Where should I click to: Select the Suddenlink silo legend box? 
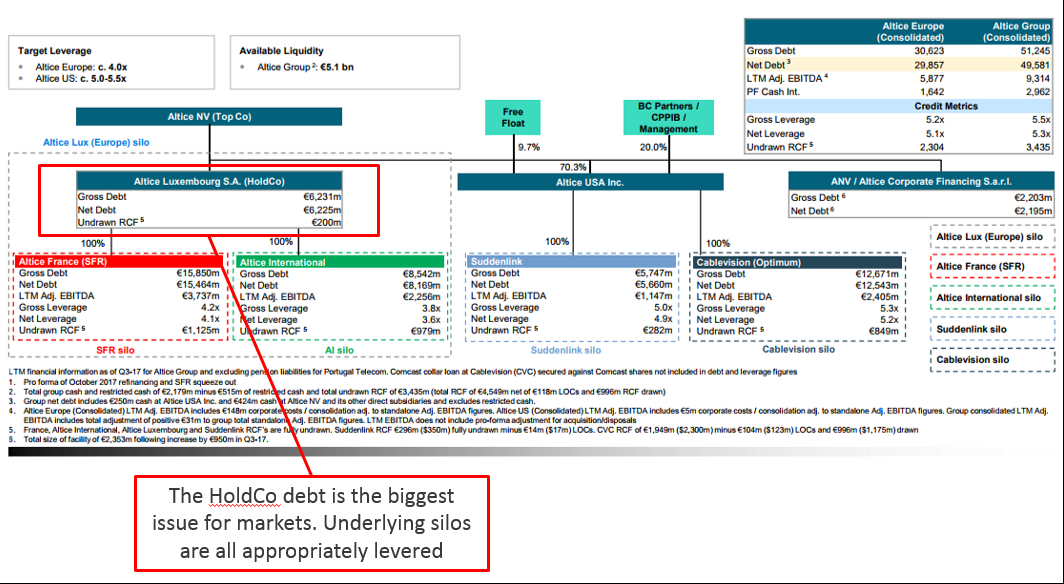click(x=992, y=329)
